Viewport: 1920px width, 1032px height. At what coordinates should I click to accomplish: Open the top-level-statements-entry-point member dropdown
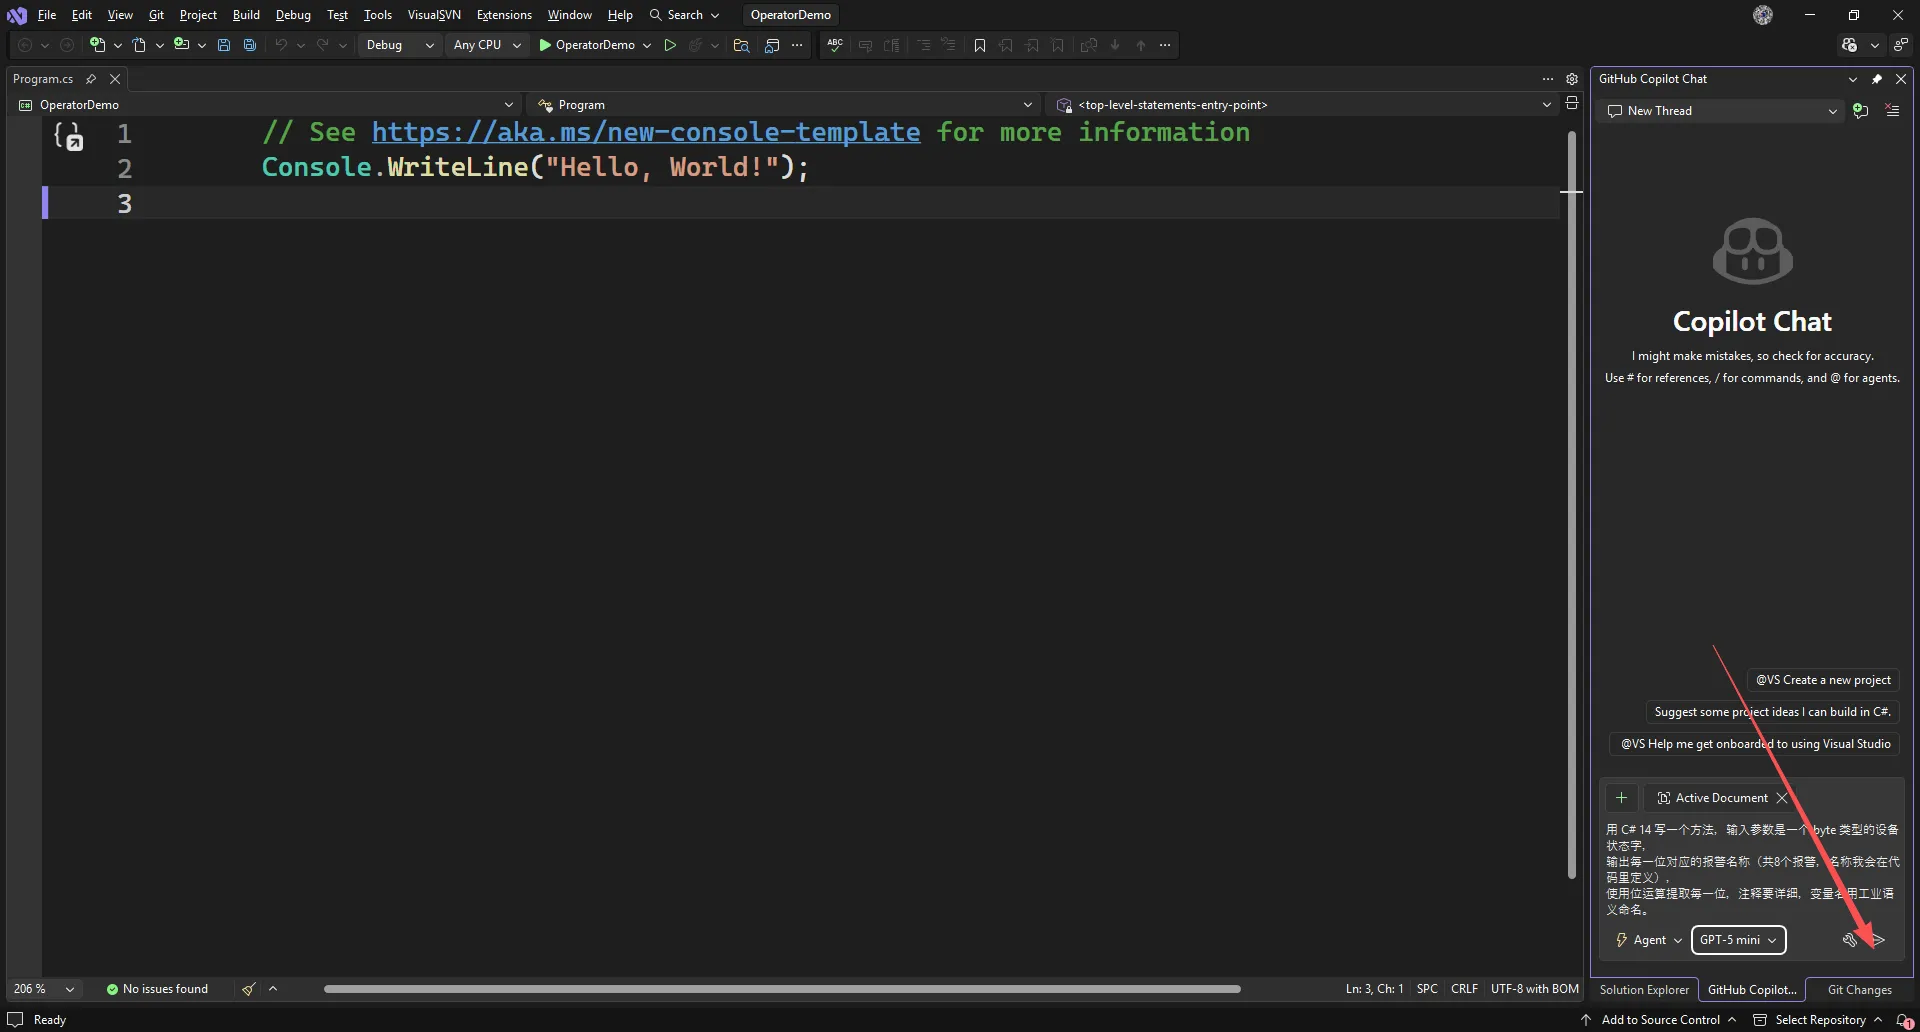click(x=1303, y=105)
